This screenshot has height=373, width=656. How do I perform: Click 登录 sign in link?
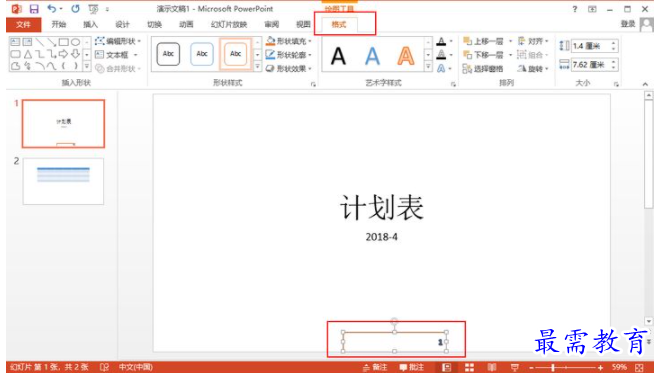(x=628, y=25)
